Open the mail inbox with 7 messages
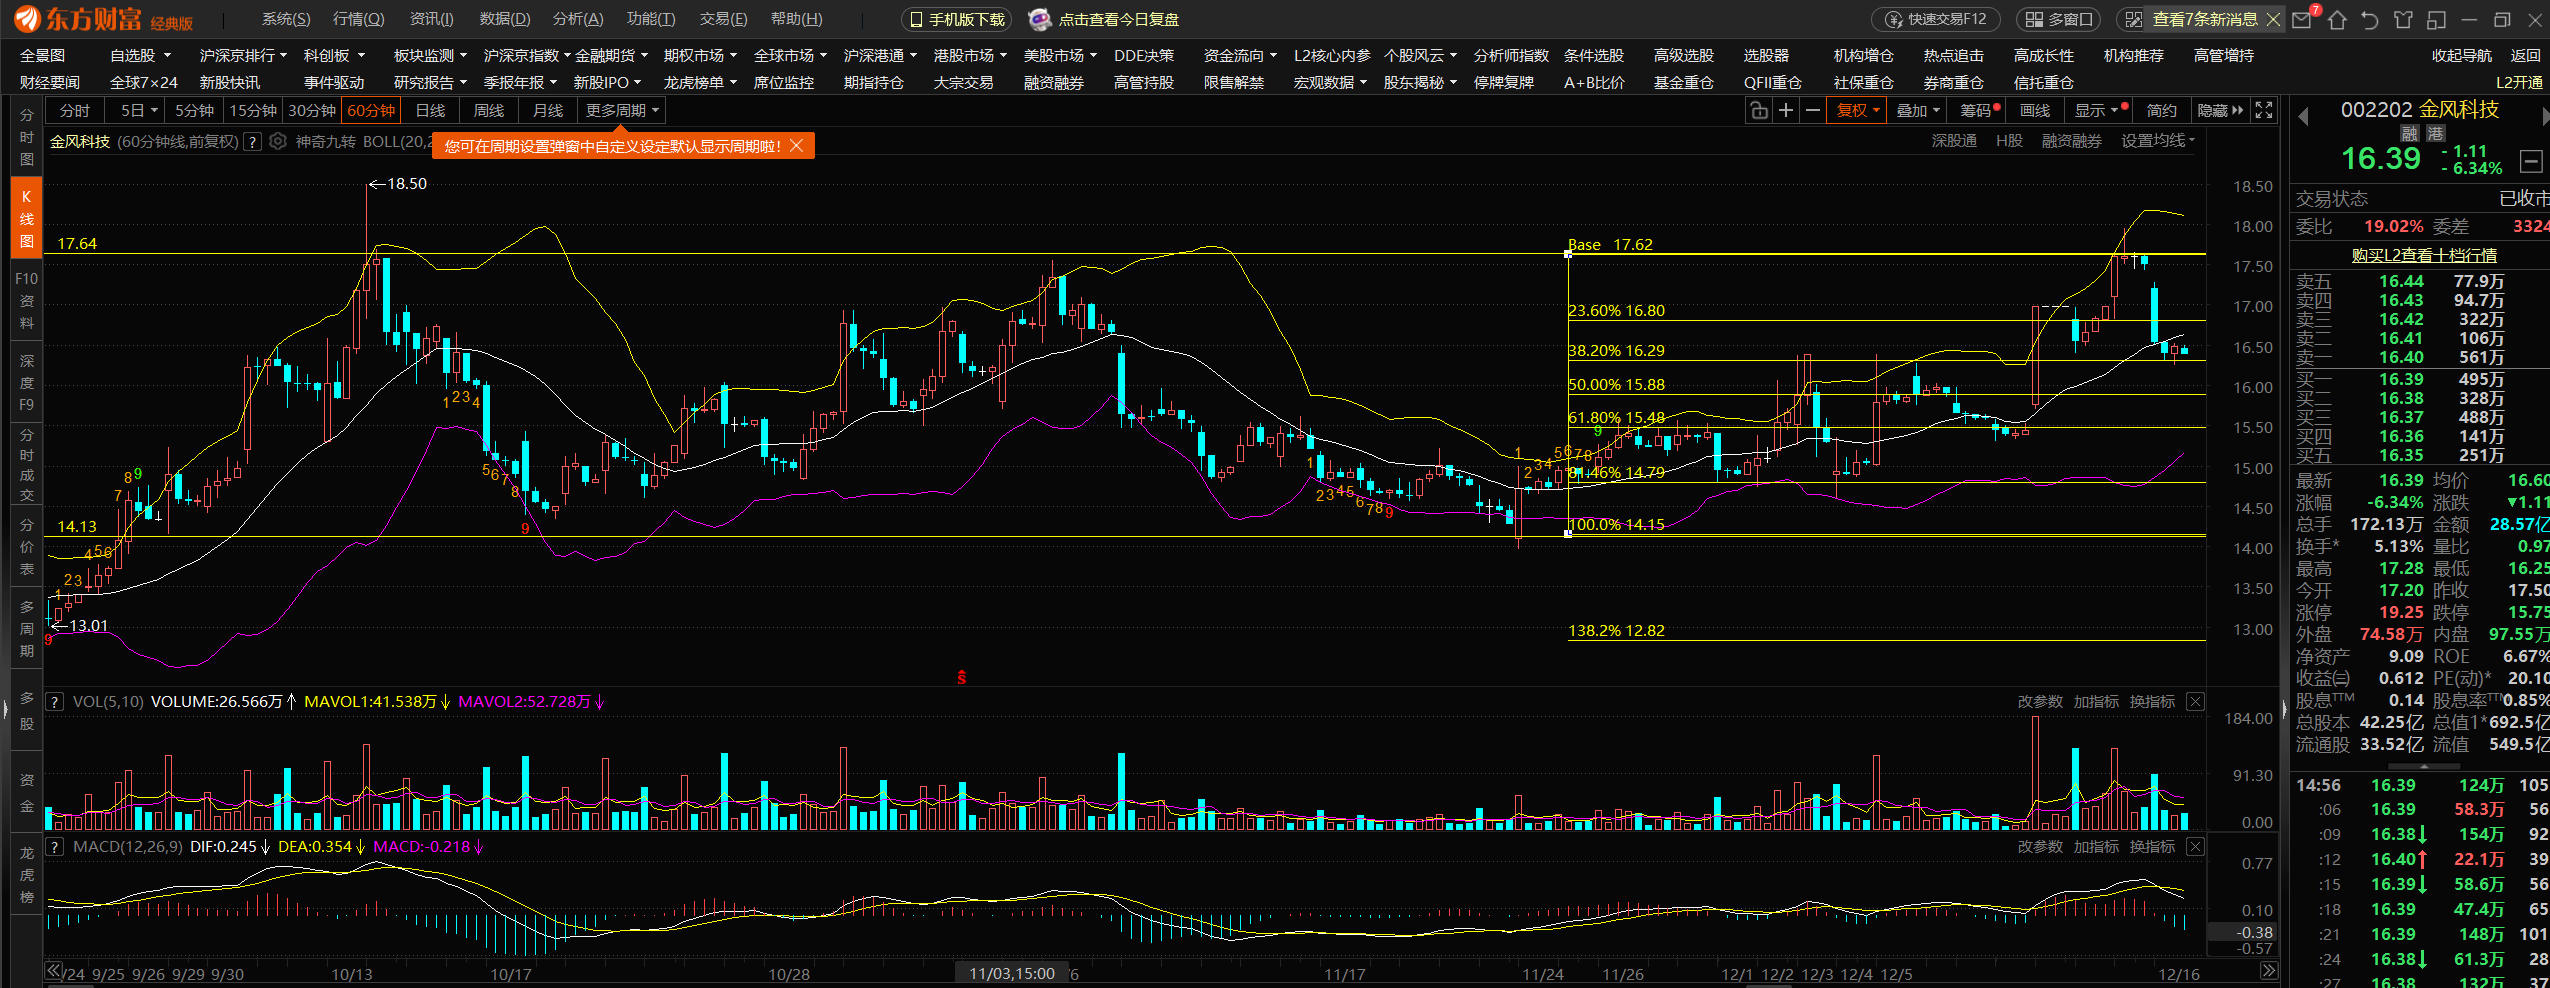Image resolution: width=2550 pixels, height=988 pixels. point(2301,19)
